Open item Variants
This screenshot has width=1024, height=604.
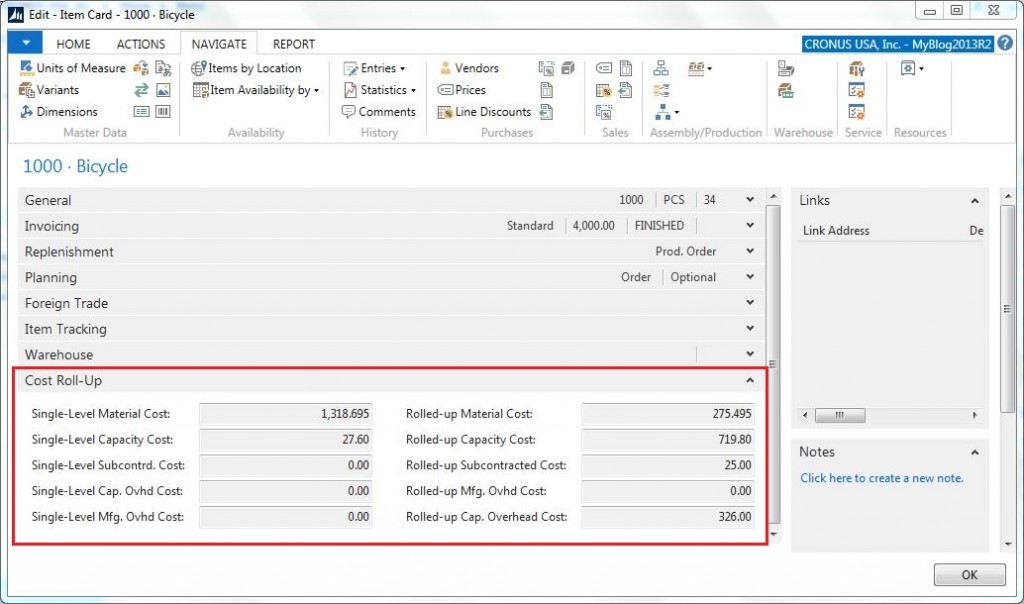click(x=49, y=90)
